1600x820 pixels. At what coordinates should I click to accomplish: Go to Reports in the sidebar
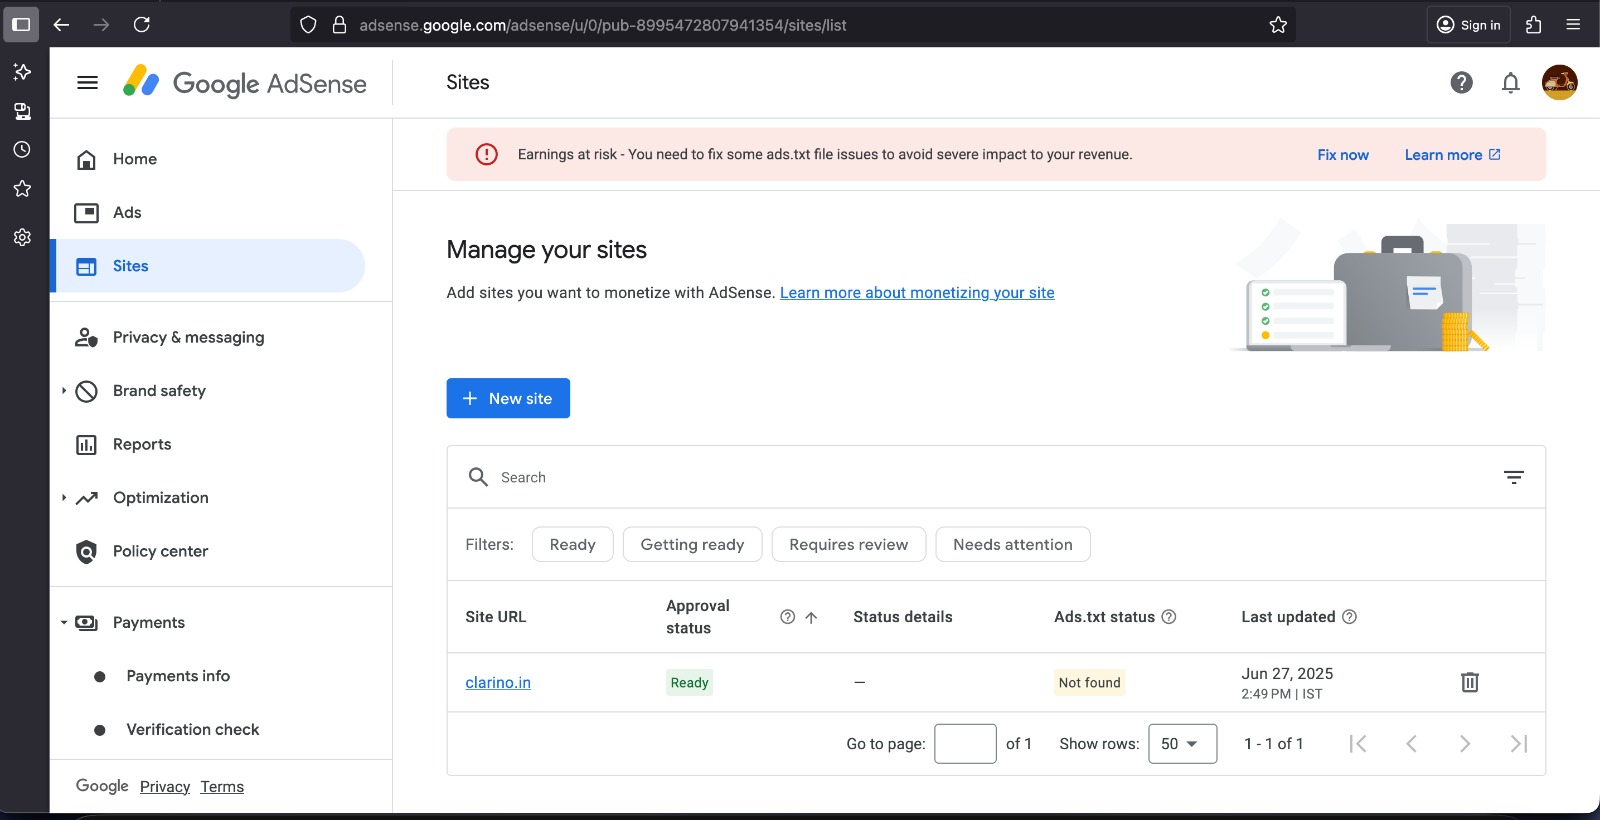pyautogui.click(x=142, y=444)
